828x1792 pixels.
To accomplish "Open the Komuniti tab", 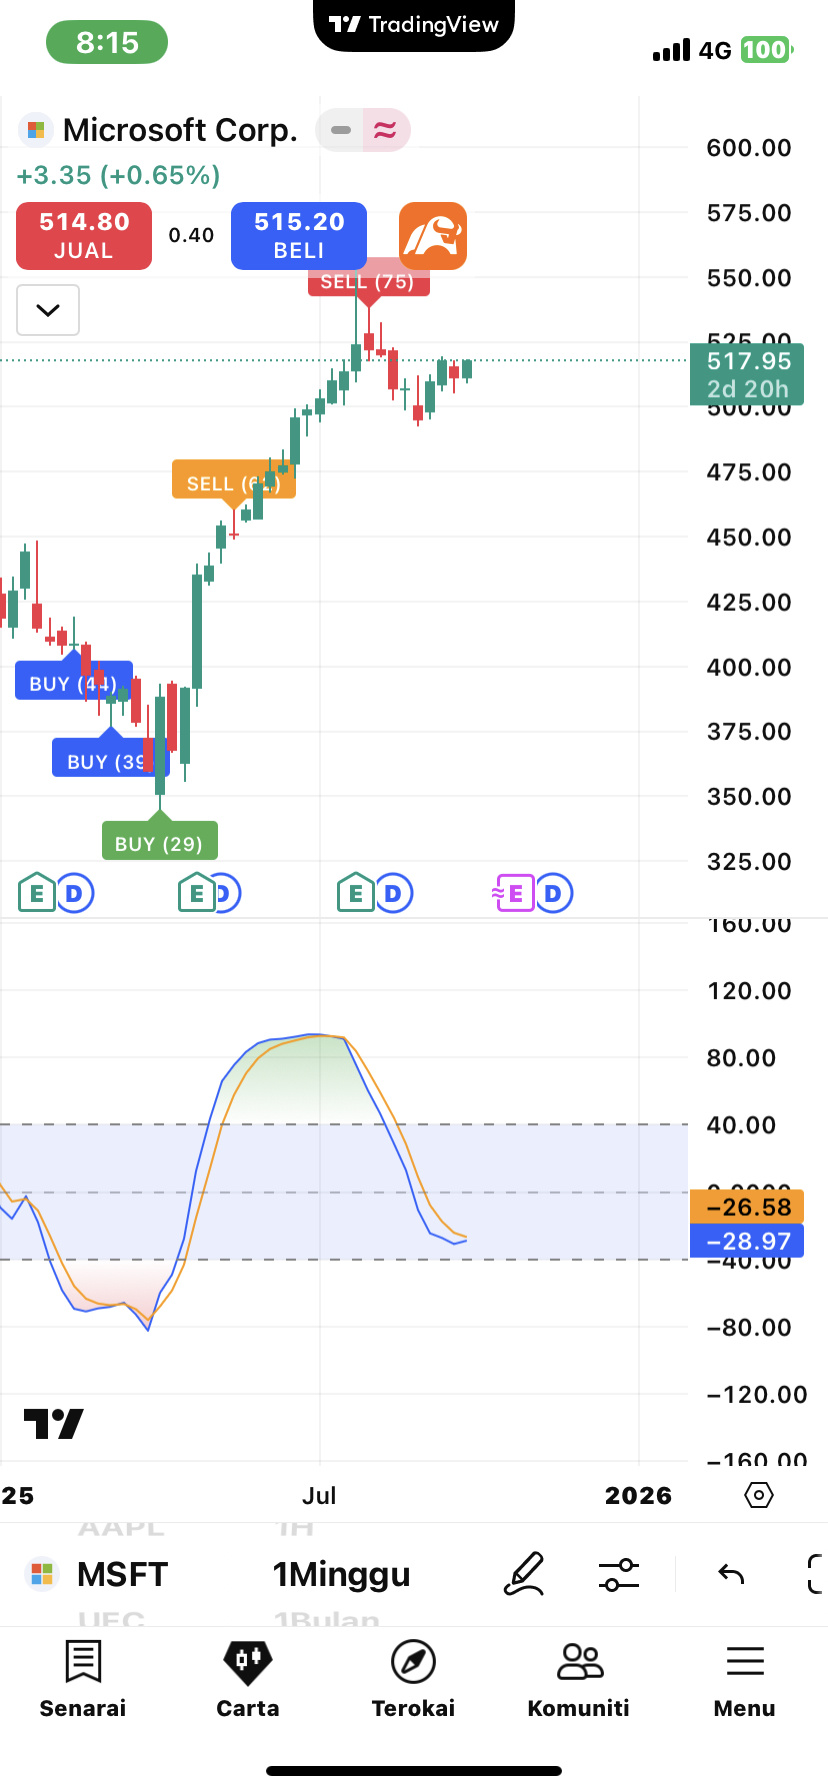I will click(x=579, y=1680).
